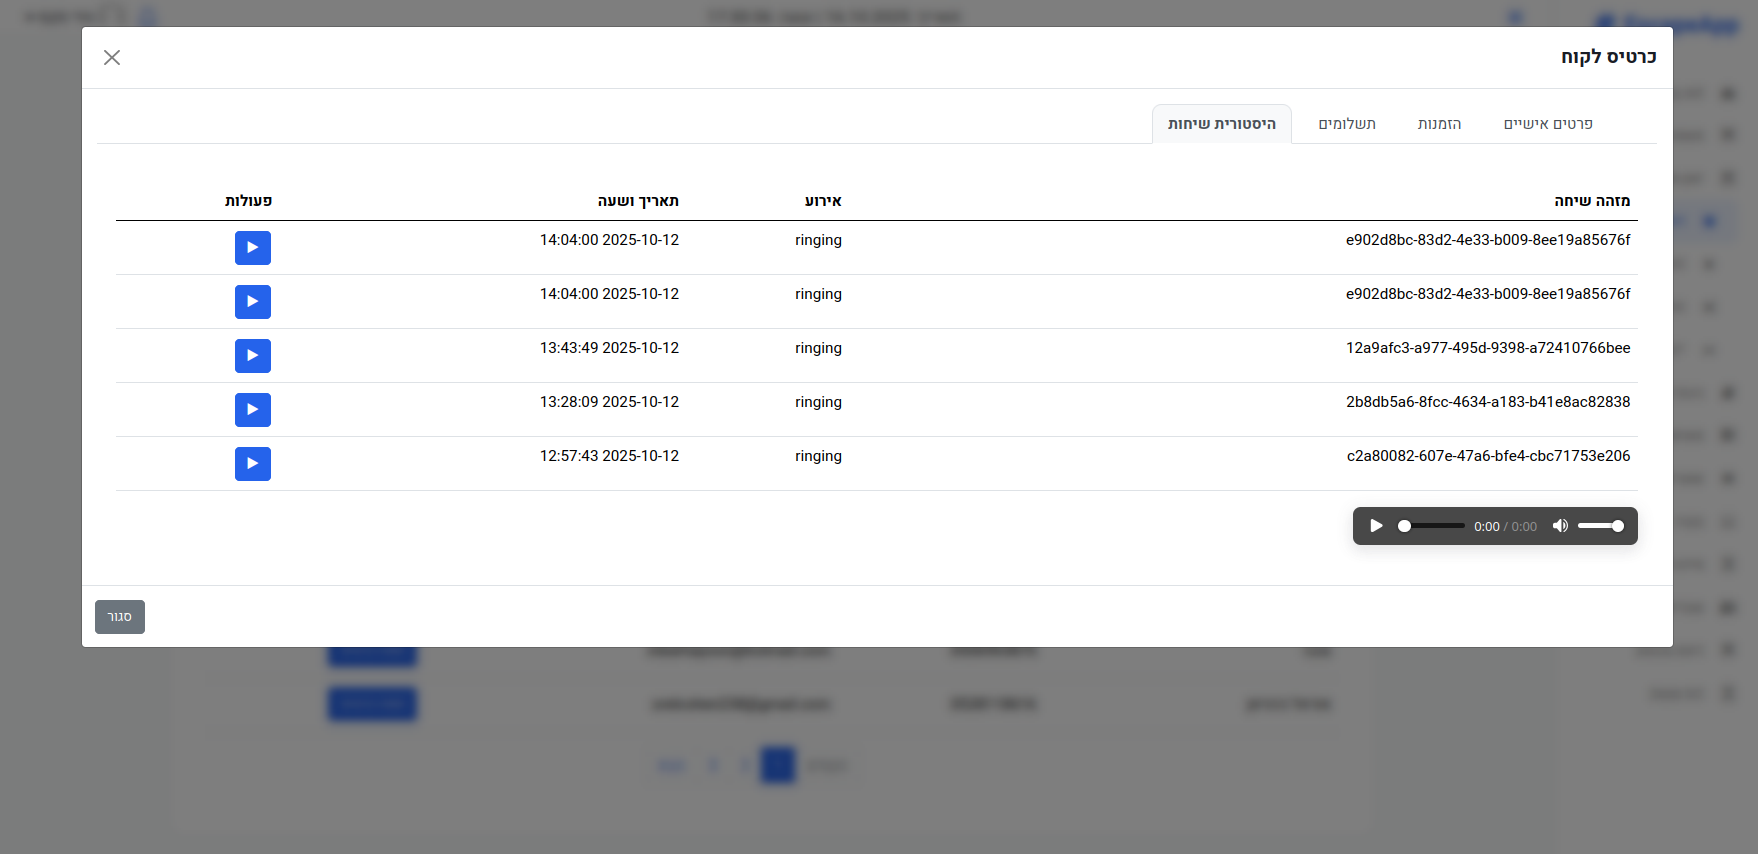Play the recording in the first call row
The height and width of the screenshot is (854, 1758).
click(252, 248)
